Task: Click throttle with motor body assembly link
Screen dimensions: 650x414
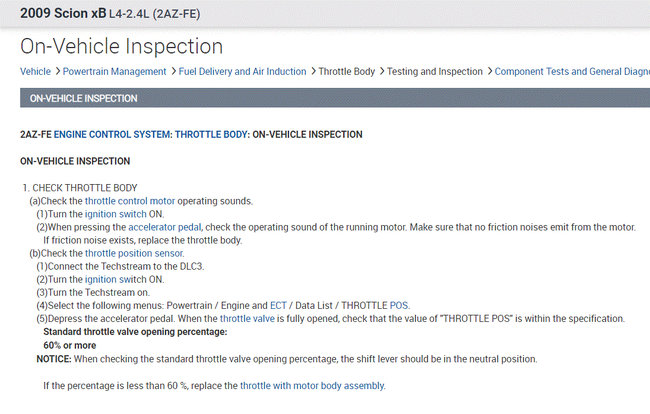Action: click(x=312, y=385)
